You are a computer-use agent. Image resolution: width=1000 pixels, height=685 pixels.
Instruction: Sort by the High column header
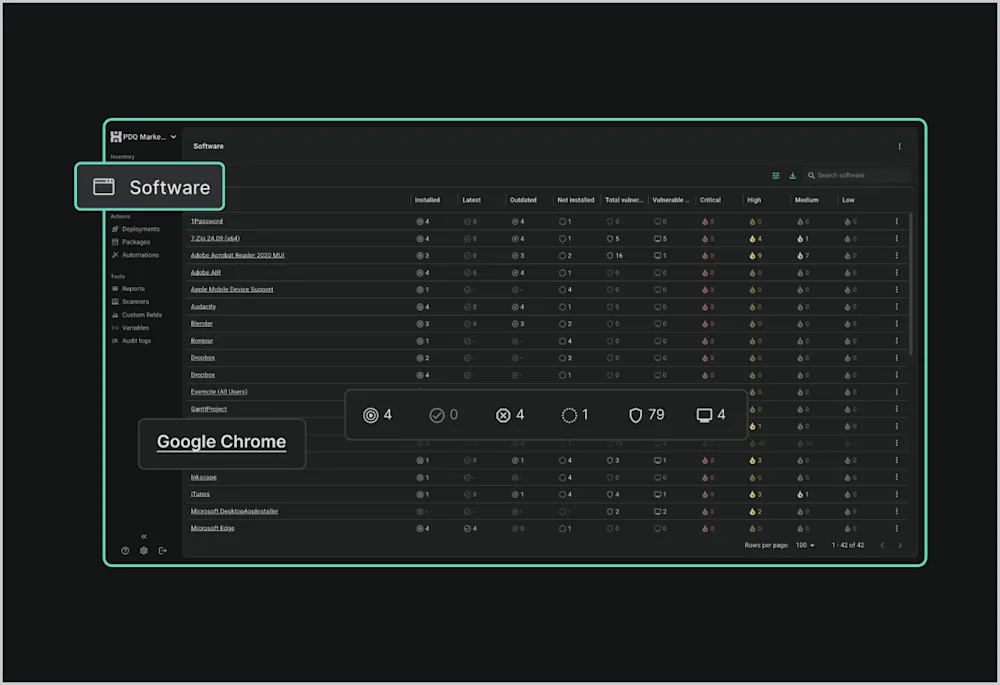[x=754, y=200]
